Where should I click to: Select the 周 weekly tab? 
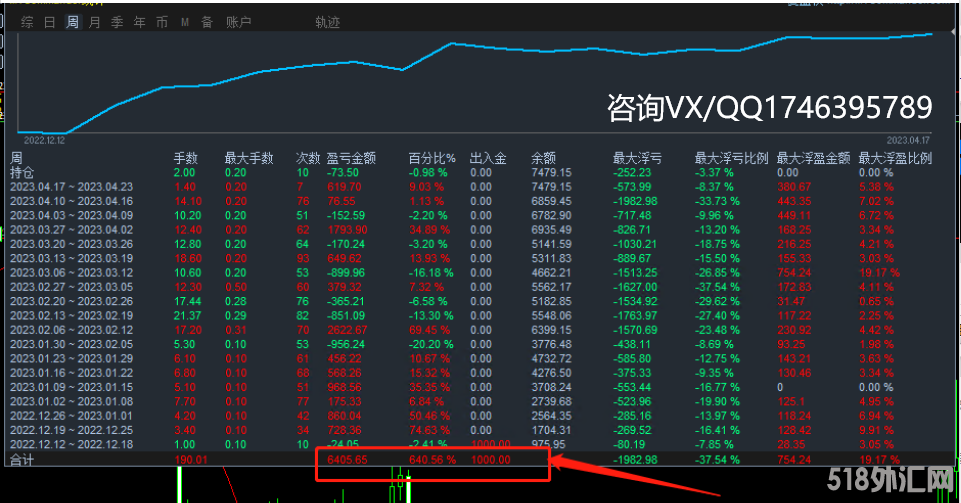(72, 22)
